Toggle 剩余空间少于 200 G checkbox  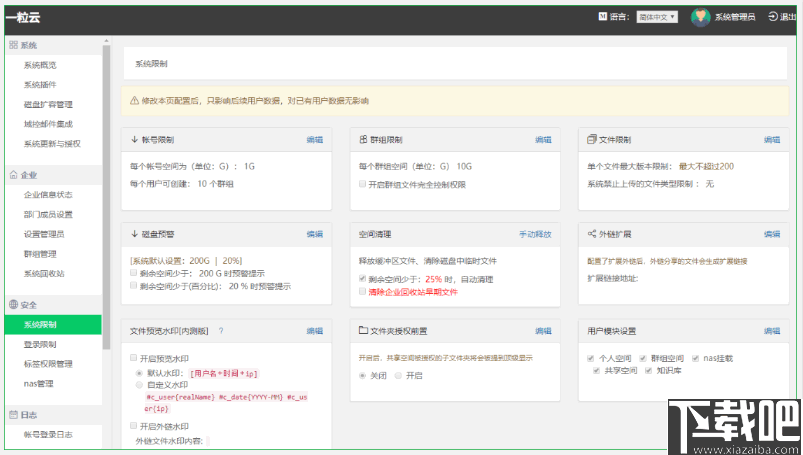(x=134, y=273)
